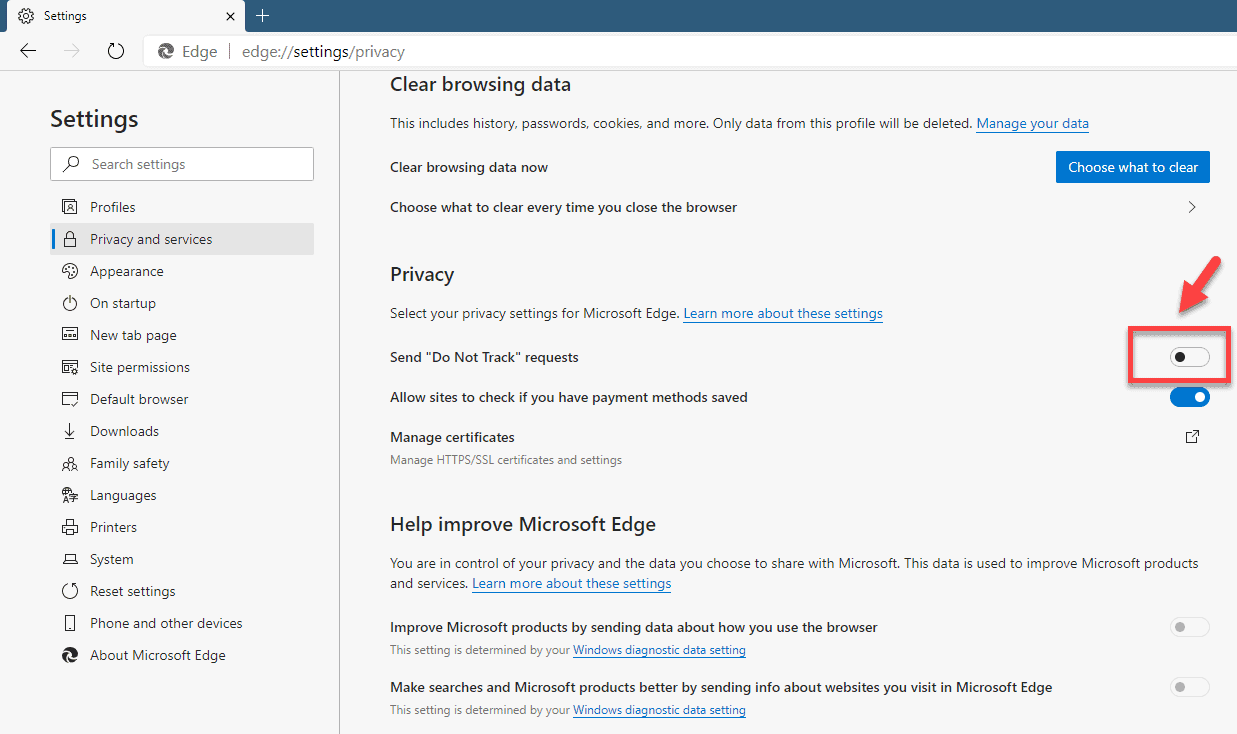Go back with the browser back arrow
This screenshot has width=1237, height=734.
tap(28, 51)
